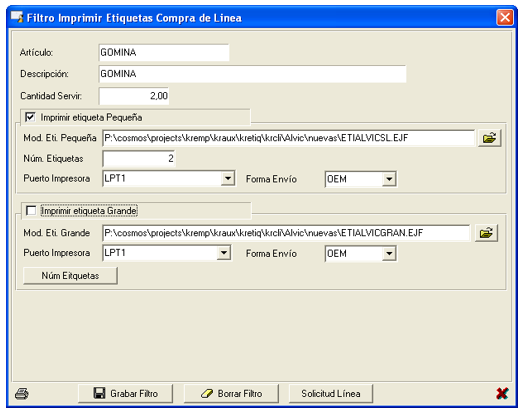Click the red X cancel icon
Image resolution: width=524 pixels, height=413 pixels.
click(x=502, y=394)
